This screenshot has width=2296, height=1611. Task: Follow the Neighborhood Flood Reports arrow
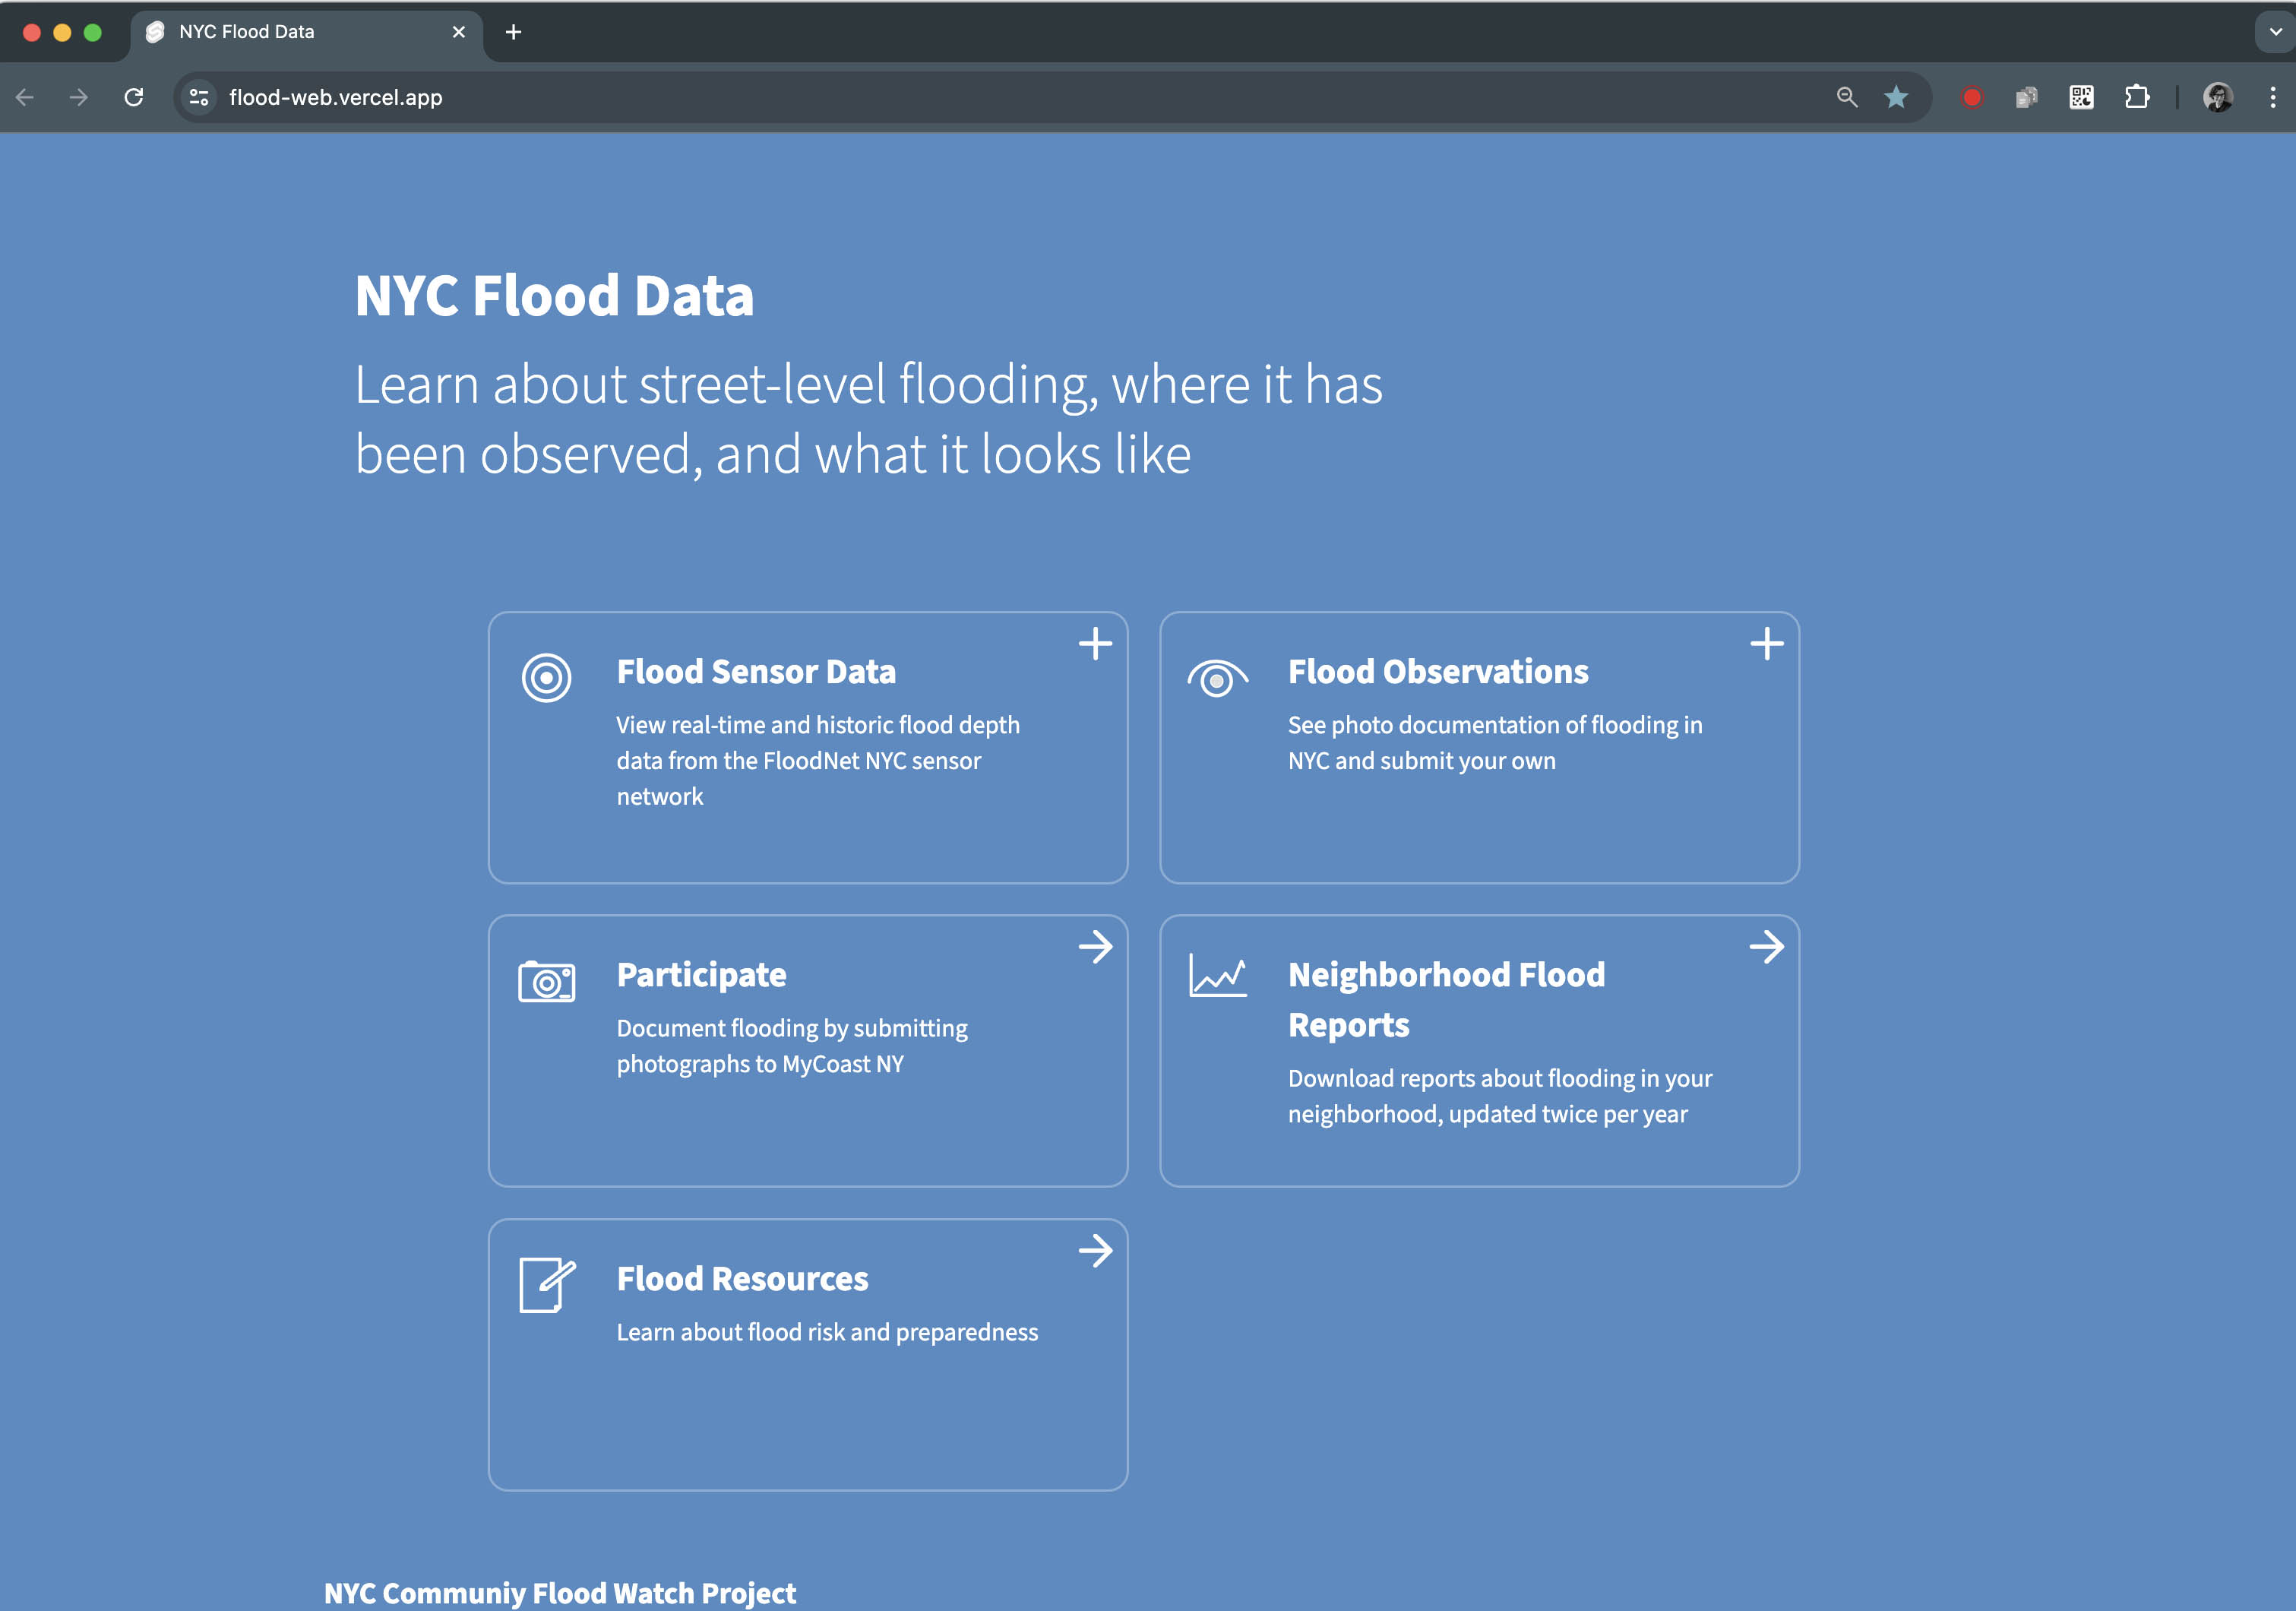pyautogui.click(x=1766, y=946)
